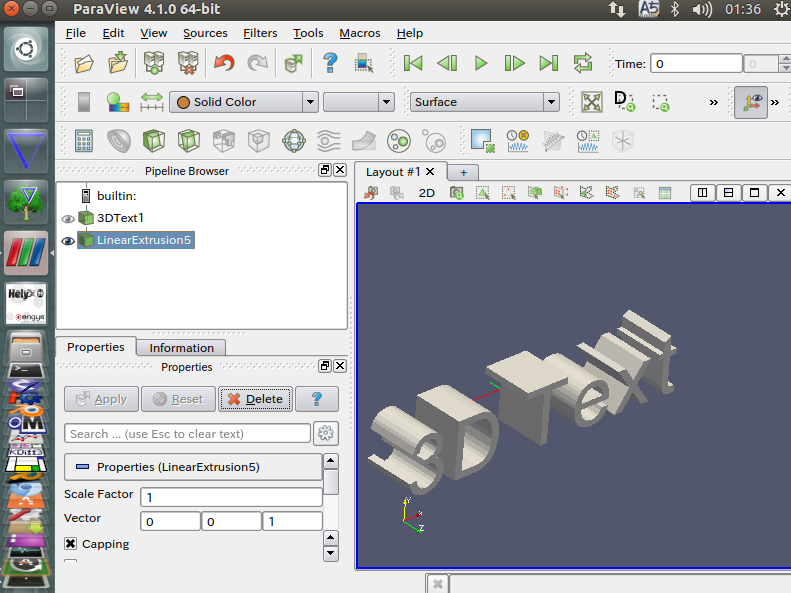Step forward one animation frame
The height and width of the screenshot is (593, 791).
[515, 64]
